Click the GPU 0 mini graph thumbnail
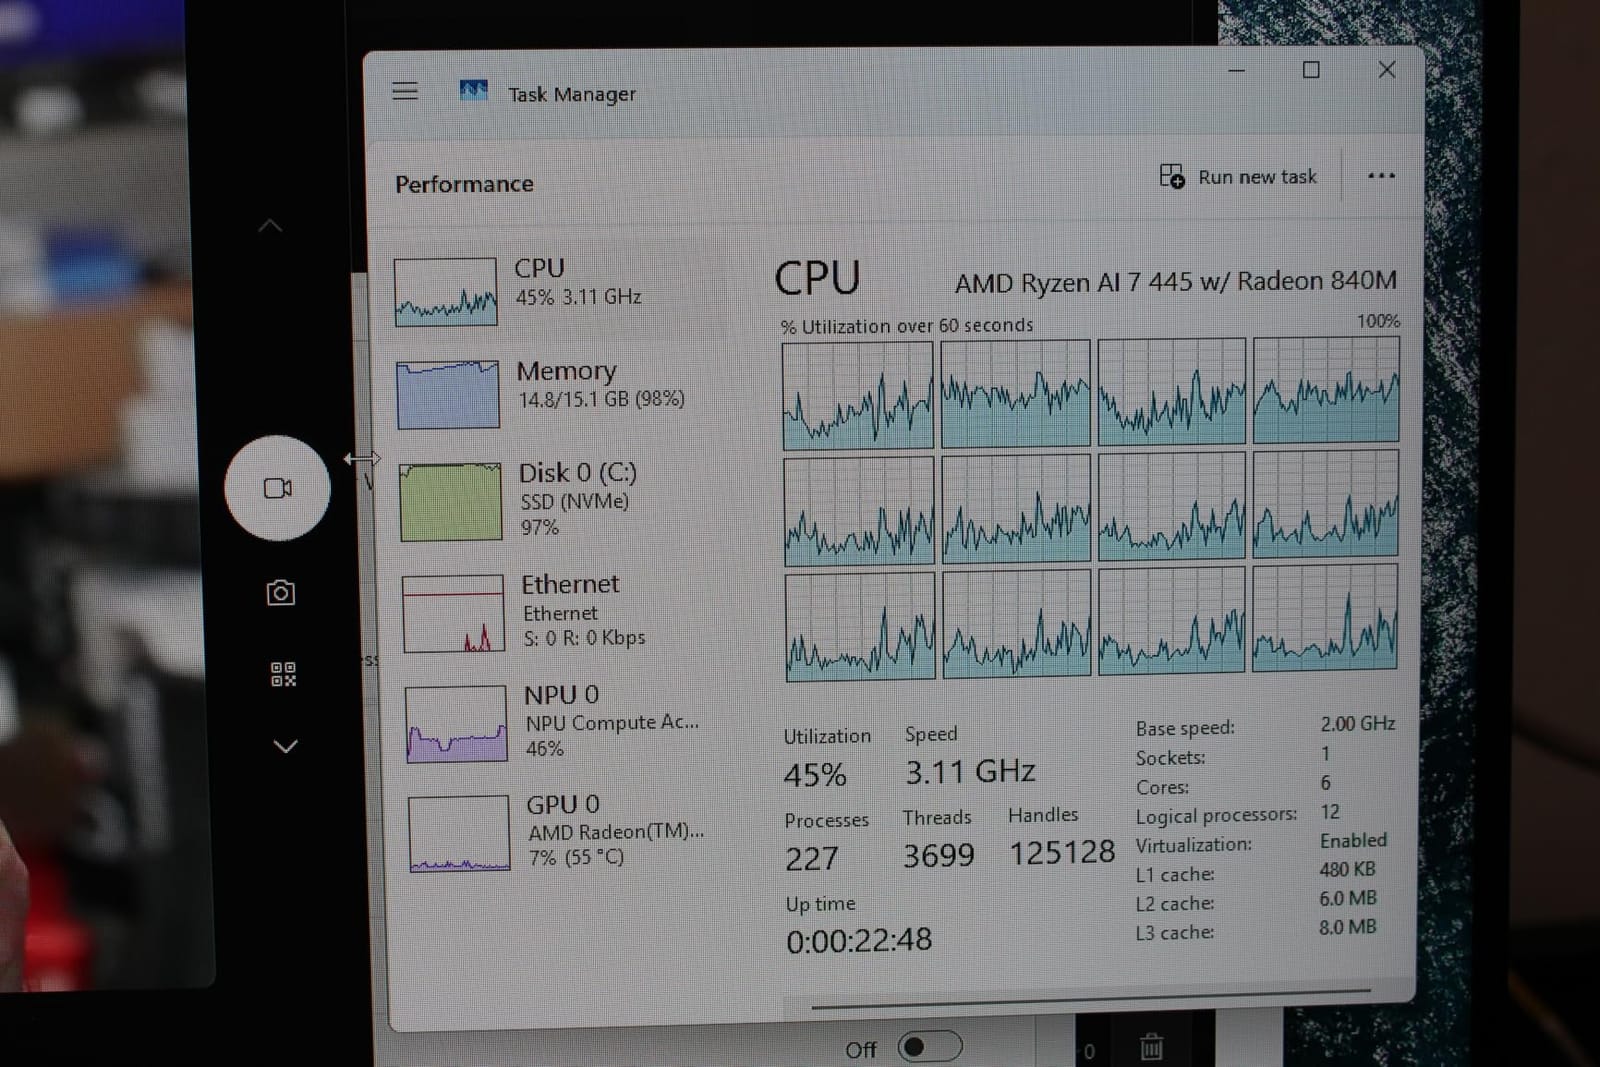The height and width of the screenshot is (1067, 1600). pos(459,834)
